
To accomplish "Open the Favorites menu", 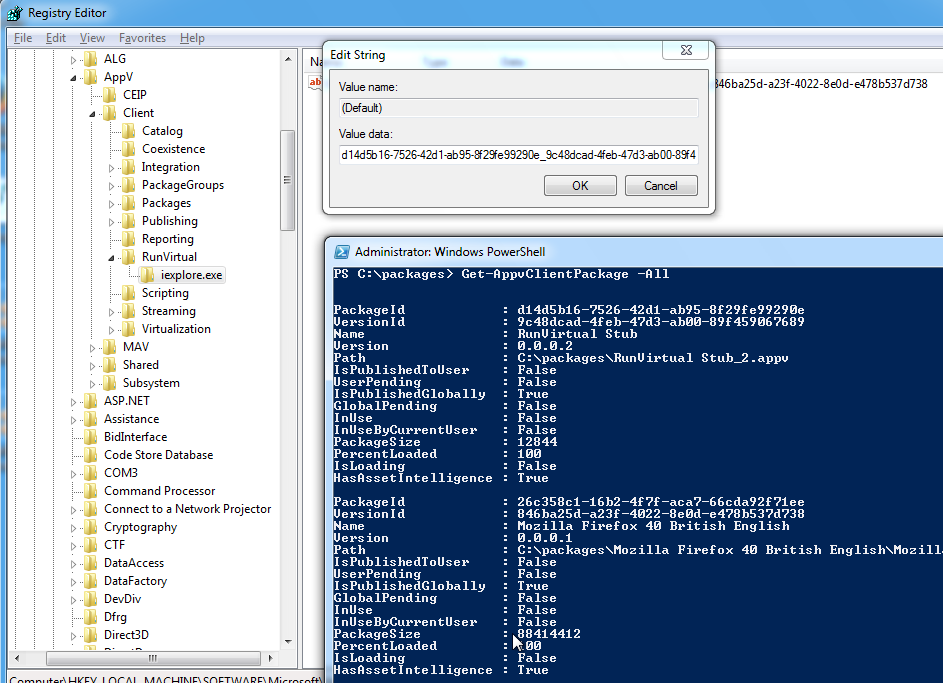I will [142, 38].
